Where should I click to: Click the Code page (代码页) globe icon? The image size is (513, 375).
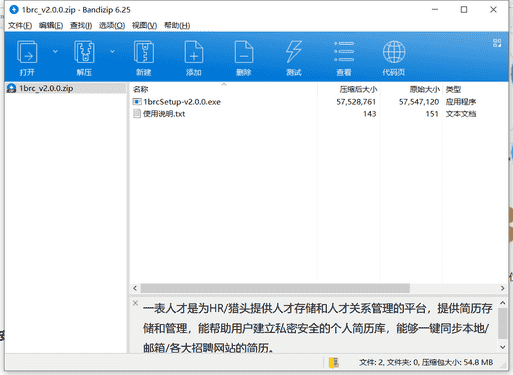394,52
